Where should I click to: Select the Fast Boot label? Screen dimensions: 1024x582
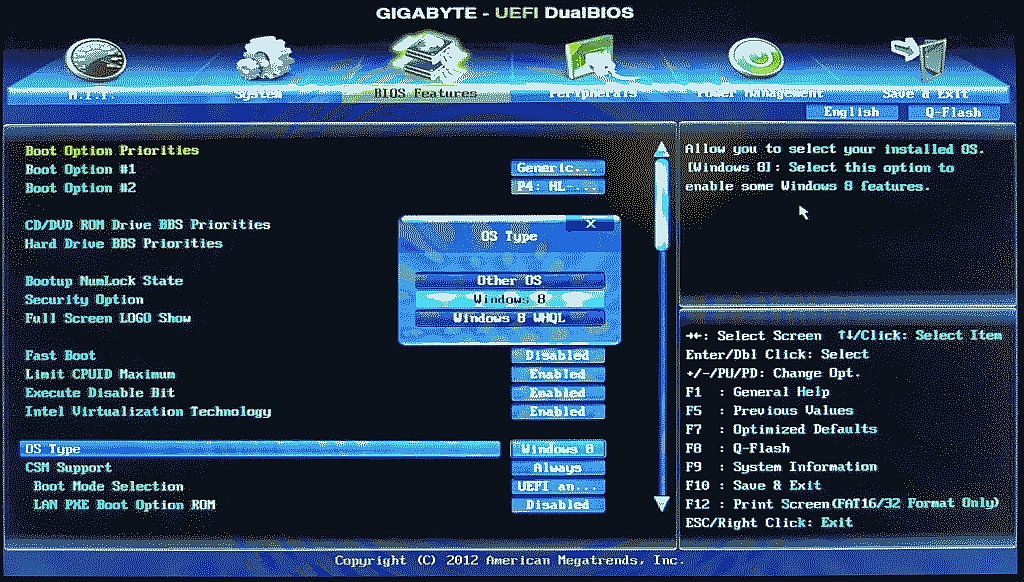coord(60,355)
